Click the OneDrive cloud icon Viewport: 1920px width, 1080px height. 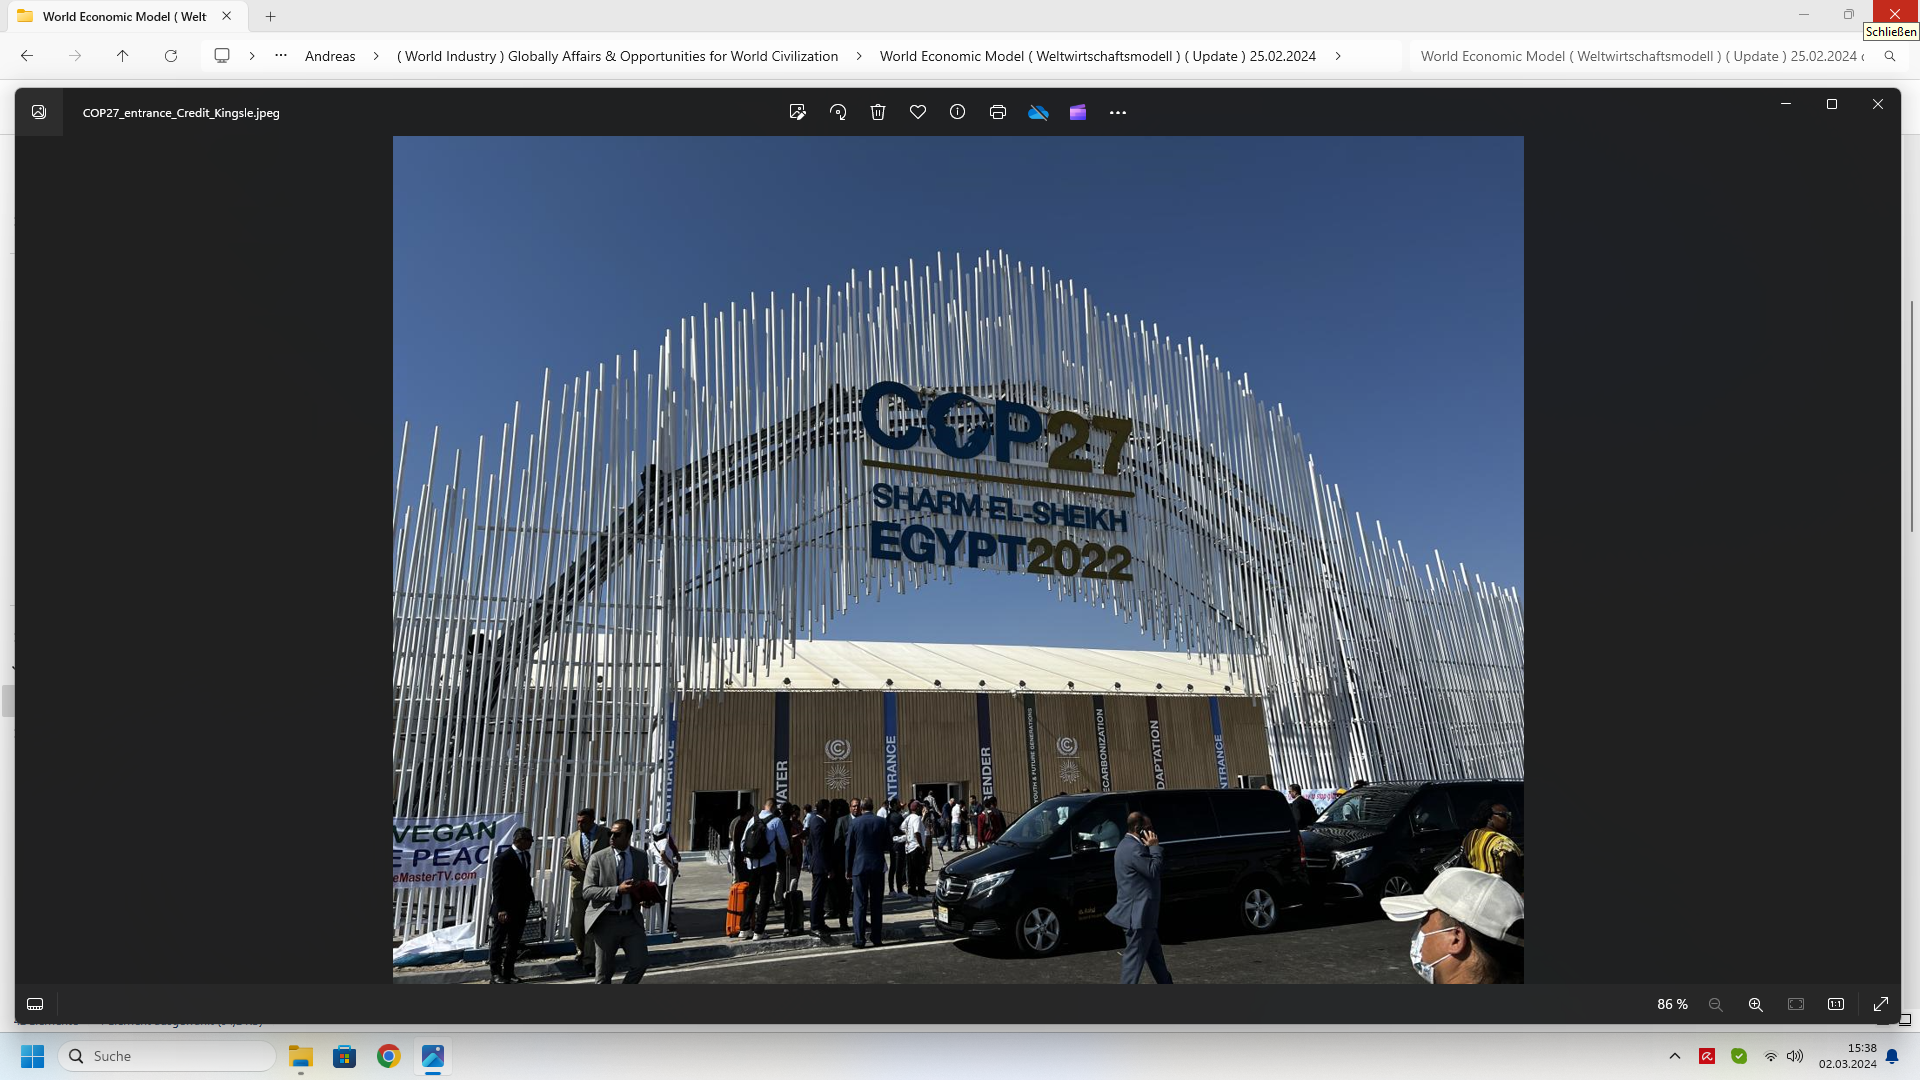(x=1038, y=112)
